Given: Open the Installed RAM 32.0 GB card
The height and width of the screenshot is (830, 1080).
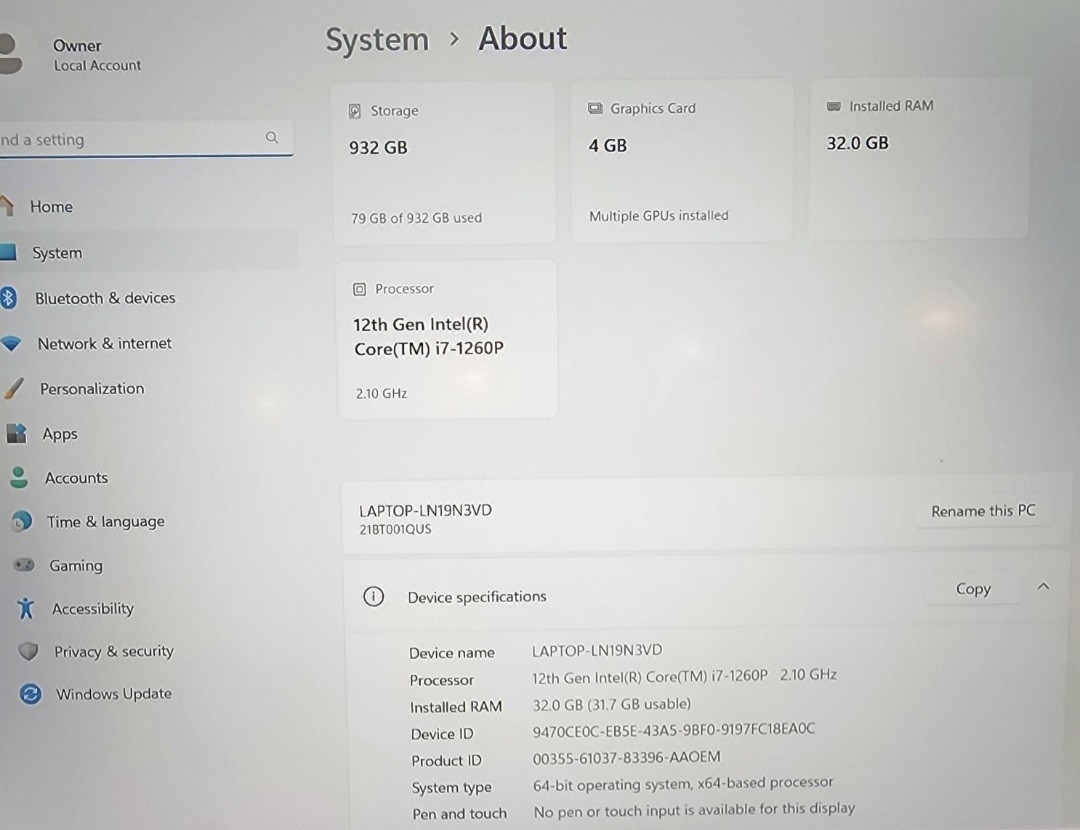Looking at the screenshot, I should point(919,158).
